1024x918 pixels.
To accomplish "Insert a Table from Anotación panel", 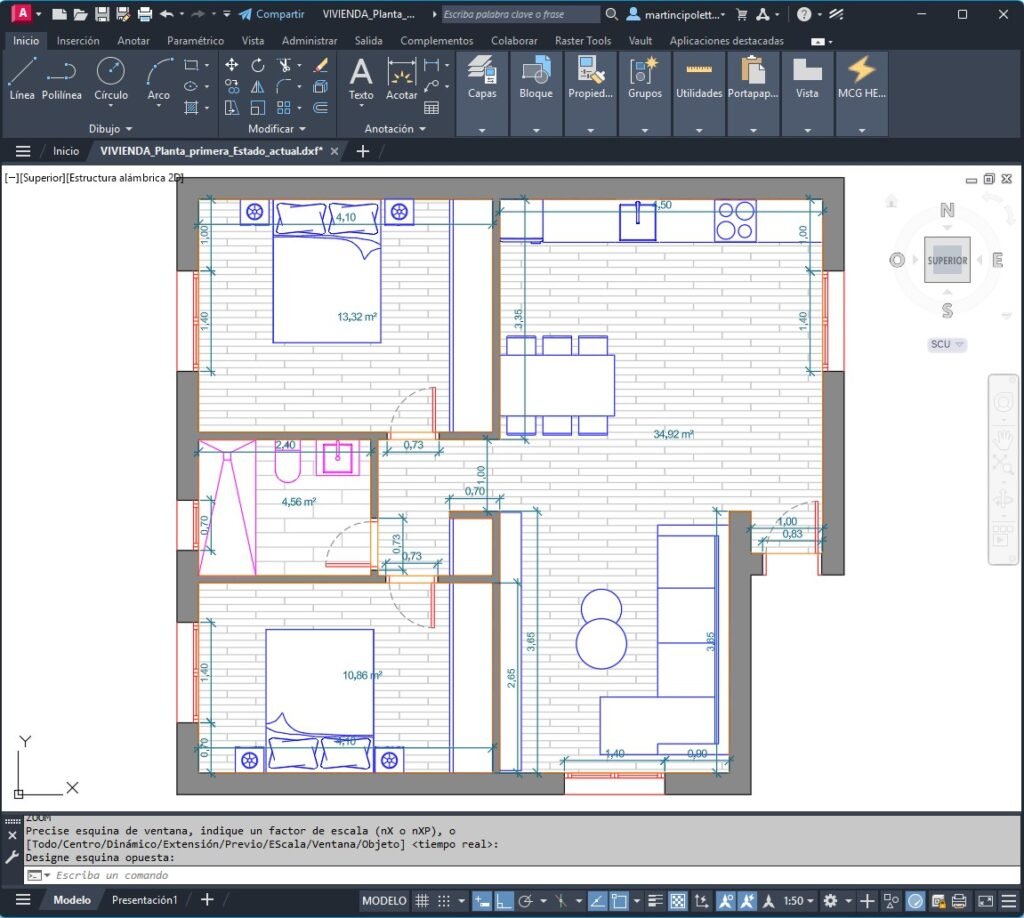I will pyautogui.click(x=431, y=108).
